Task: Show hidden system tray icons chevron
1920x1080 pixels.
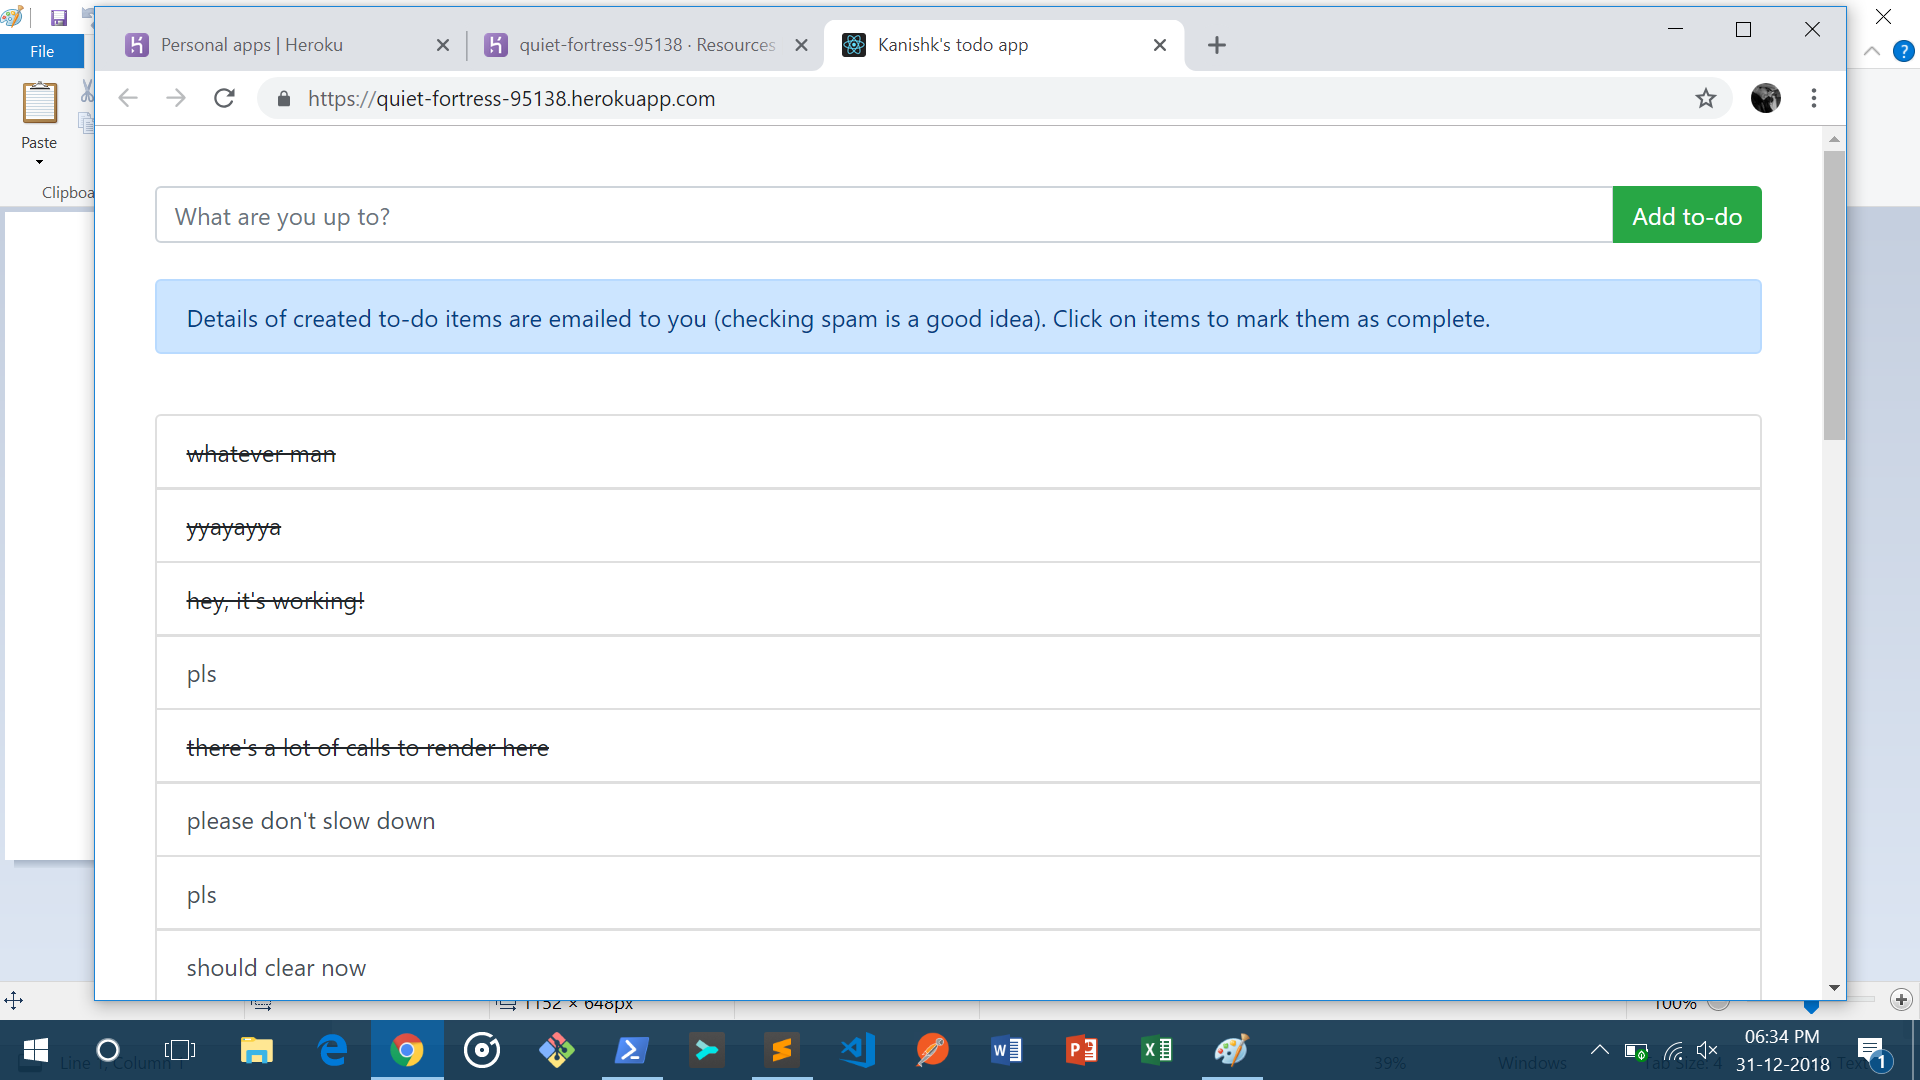Action: tap(1599, 1050)
